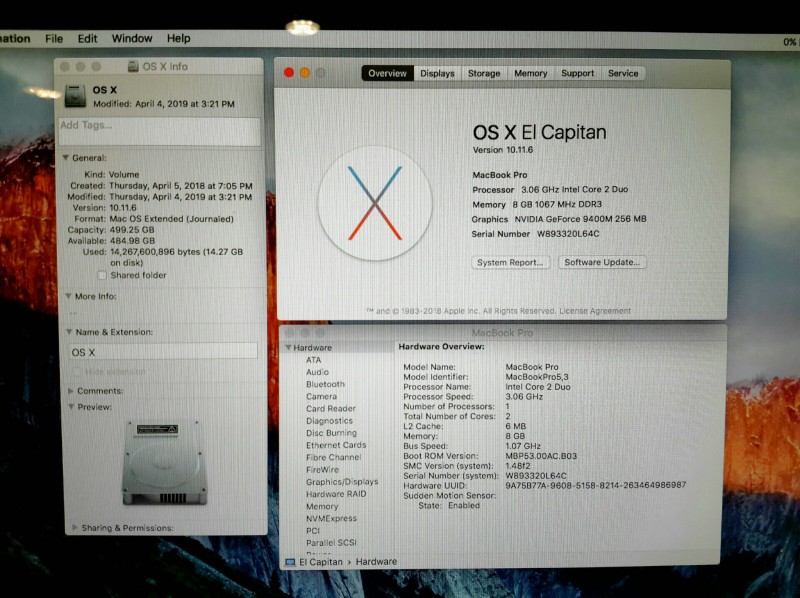
Task: Collapse the Preview section
Action: [x=71, y=407]
